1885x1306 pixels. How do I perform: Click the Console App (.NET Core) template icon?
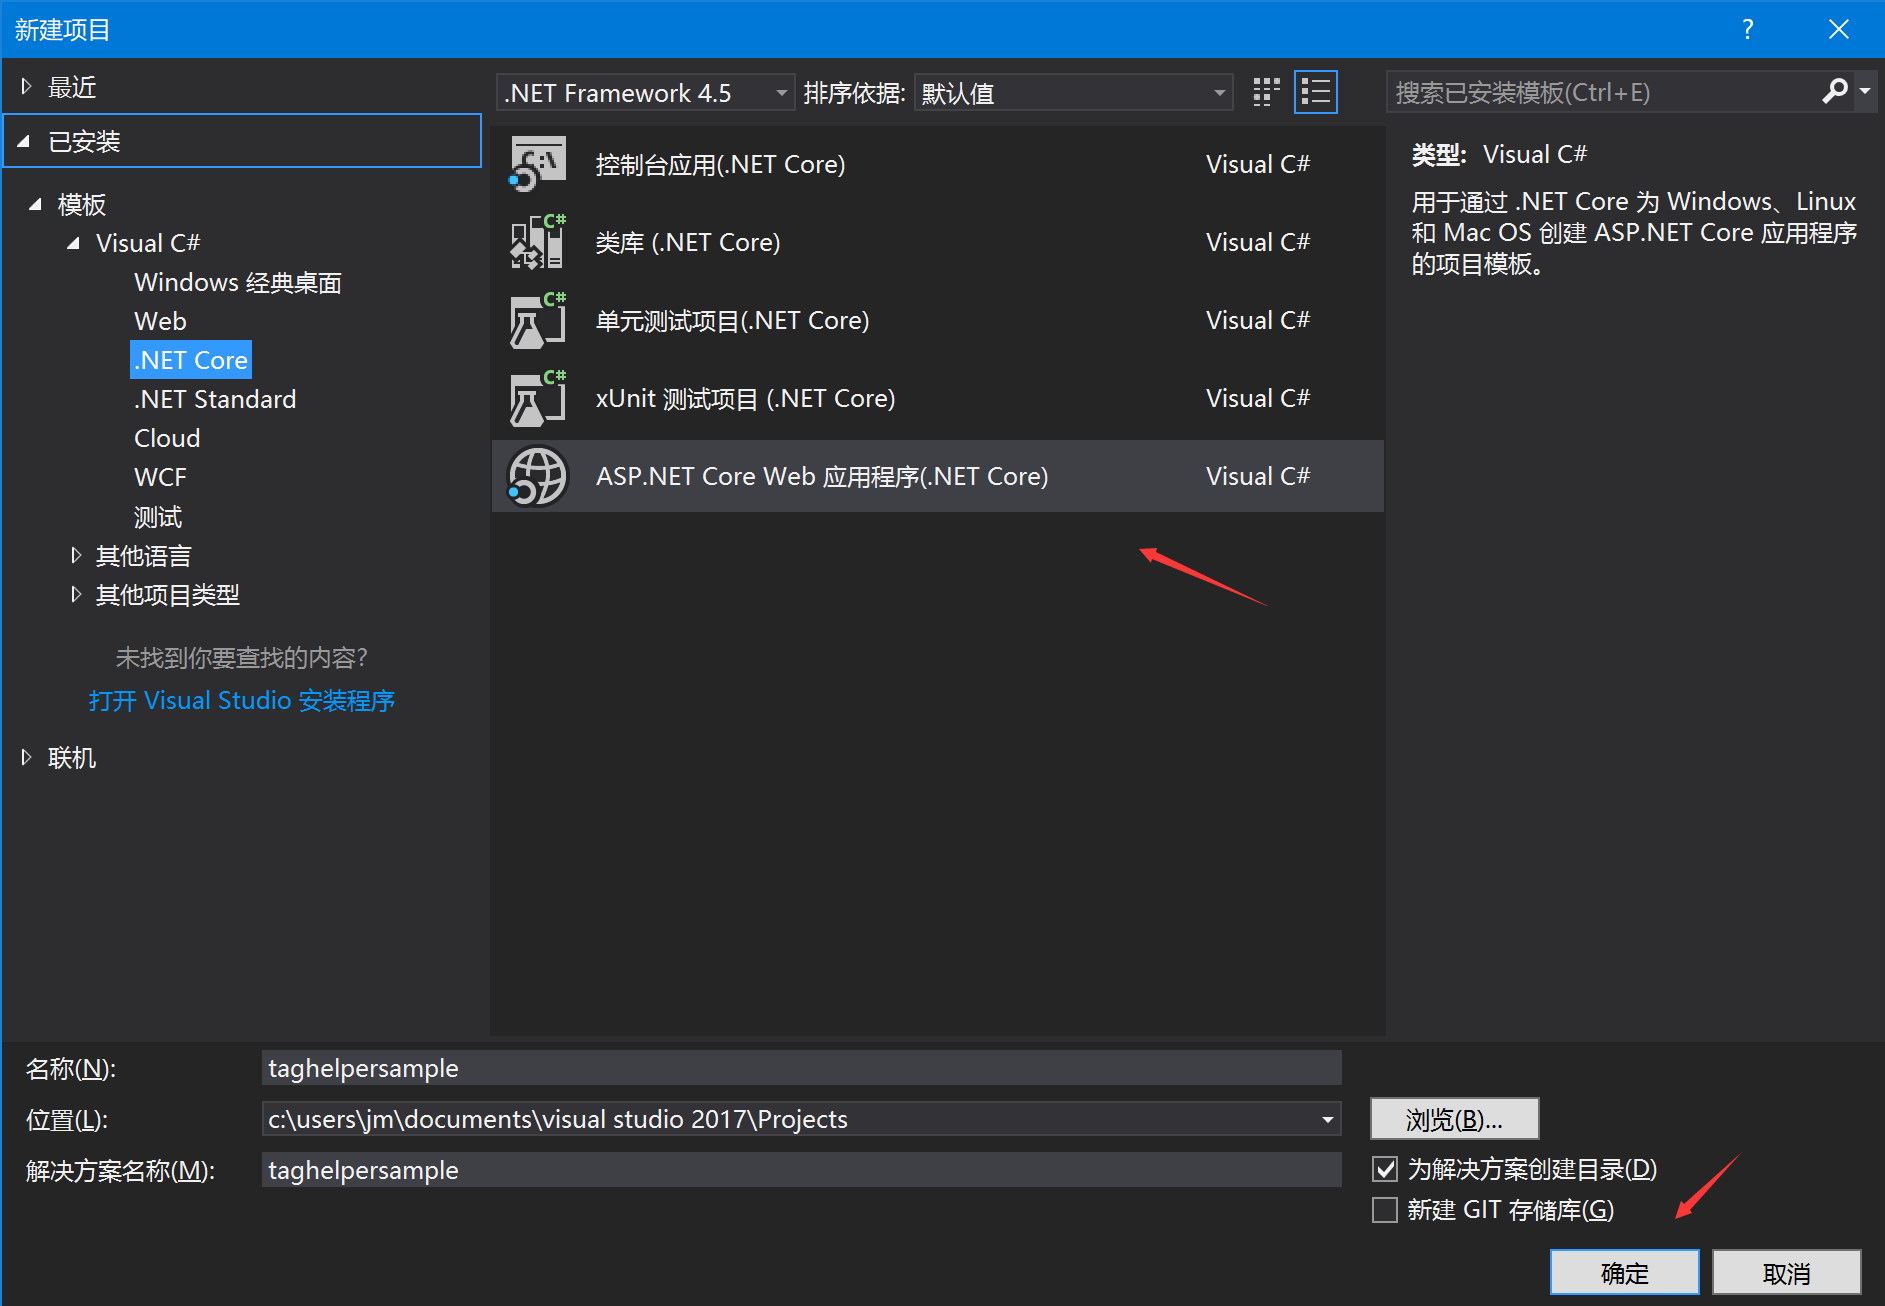pos(538,164)
